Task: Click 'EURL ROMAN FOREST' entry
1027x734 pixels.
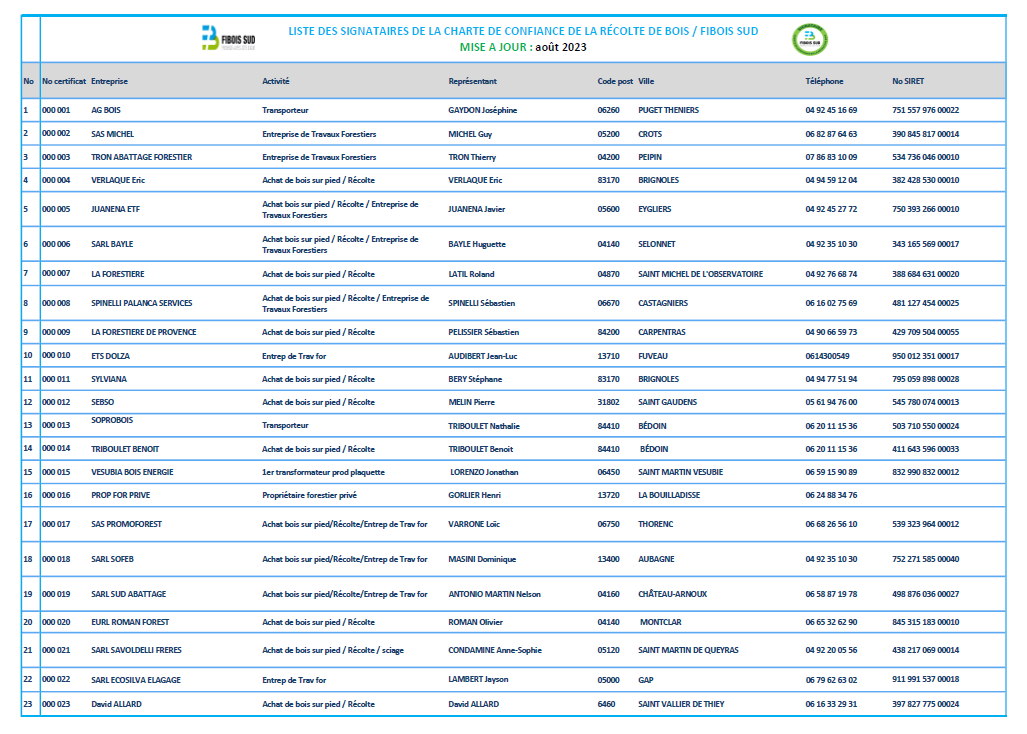Action: (130, 622)
